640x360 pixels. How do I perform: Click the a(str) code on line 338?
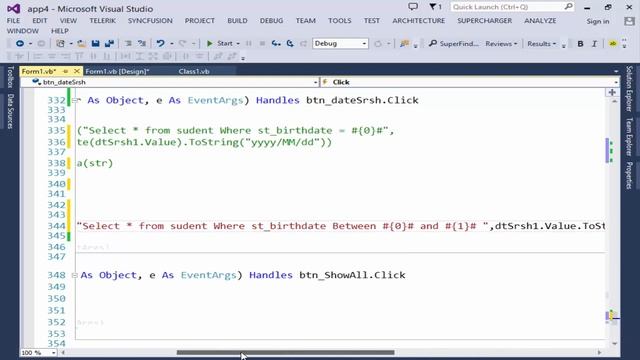tap(95, 163)
